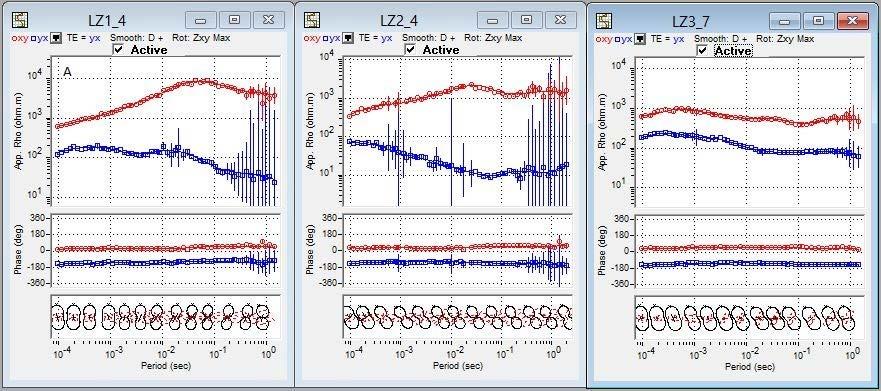Change the TE = yx mode setting in LZ2_4
Viewport: 881px width, 391px height.
(x=375, y=38)
